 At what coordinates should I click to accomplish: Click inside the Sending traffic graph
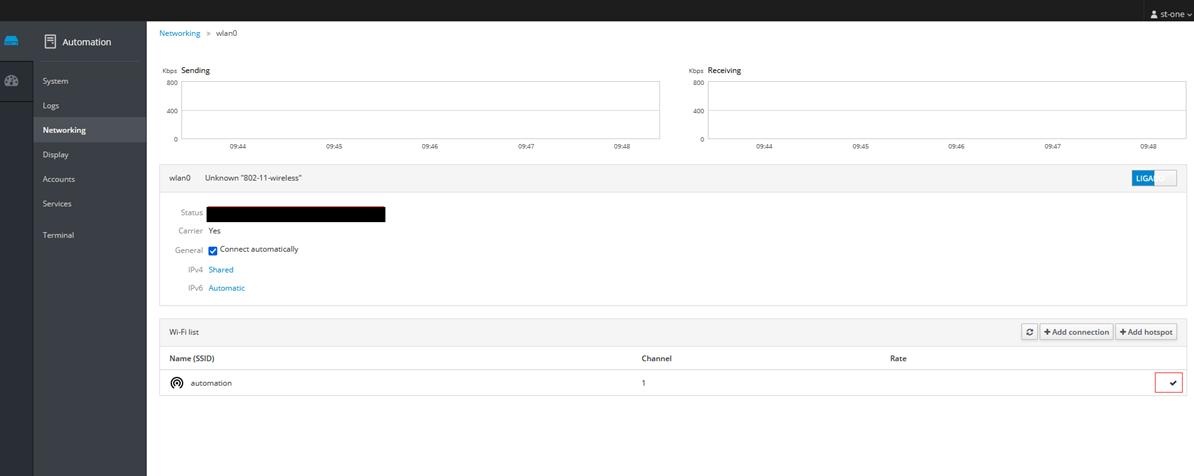coord(420,110)
